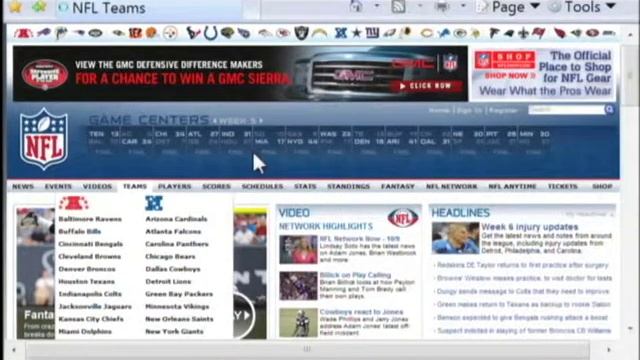Click the search magnifier icon beside search box
Viewport: 640px width, 360px height.
pos(609,109)
